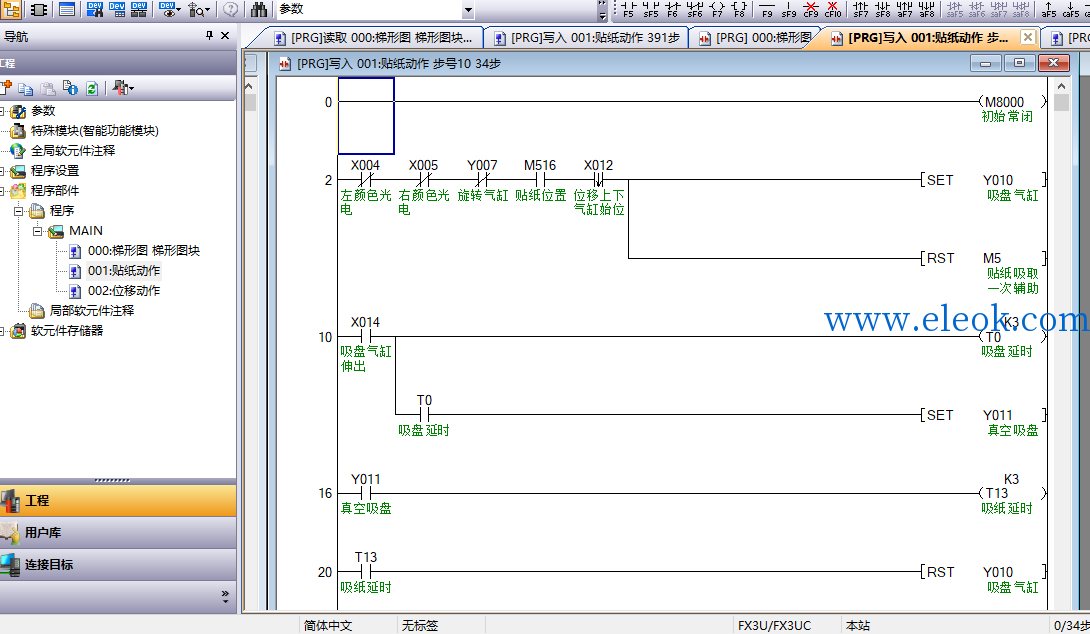Select 程序设置 in the project tree

coord(55,171)
